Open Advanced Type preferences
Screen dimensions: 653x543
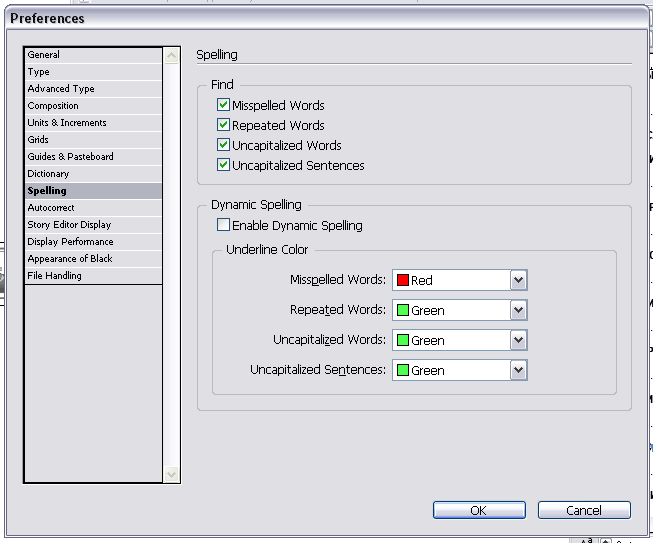tap(93, 89)
